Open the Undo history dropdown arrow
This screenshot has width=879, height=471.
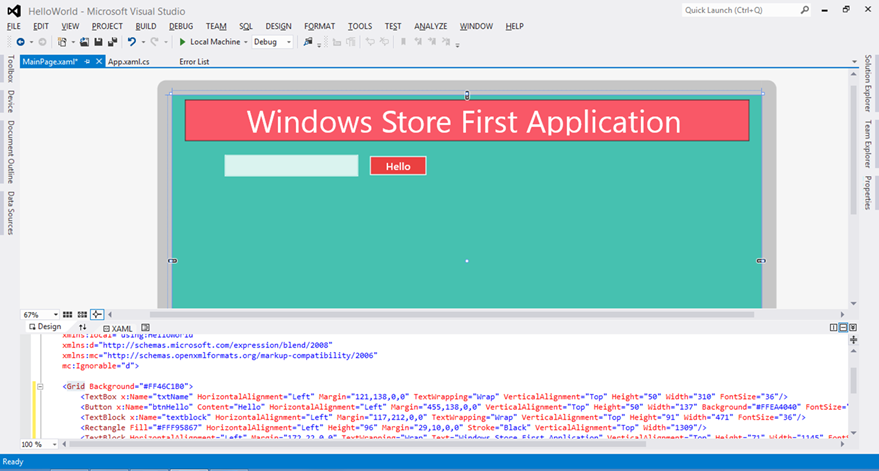click(143, 42)
